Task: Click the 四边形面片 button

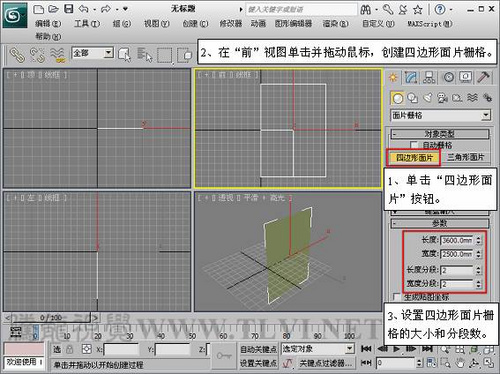Action: (x=414, y=157)
